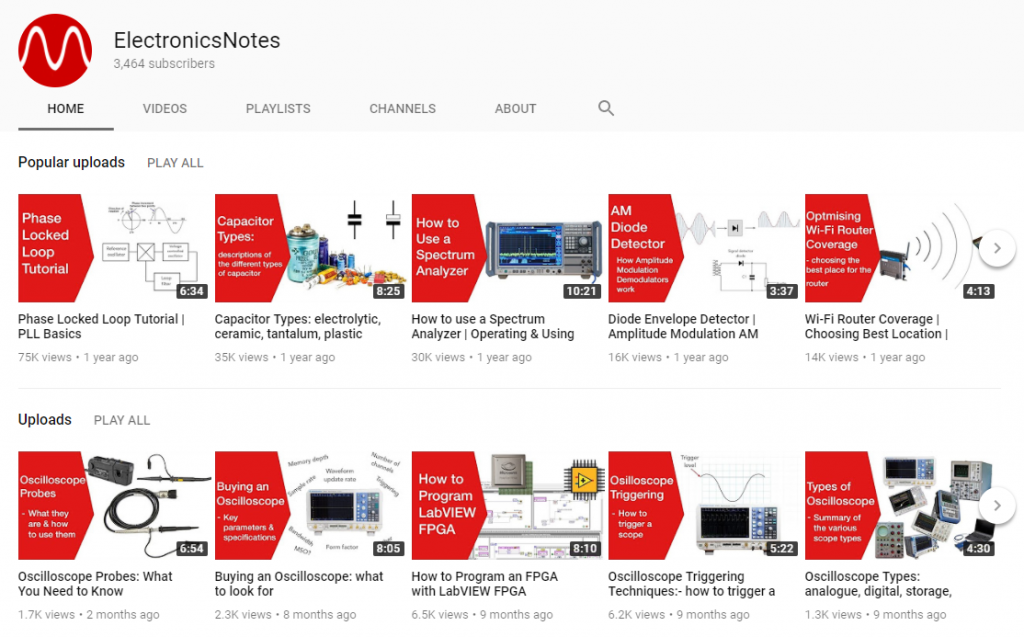1024x637 pixels.
Task: Click '1.3K views • 9 months ago' text
Action: pos(875,615)
